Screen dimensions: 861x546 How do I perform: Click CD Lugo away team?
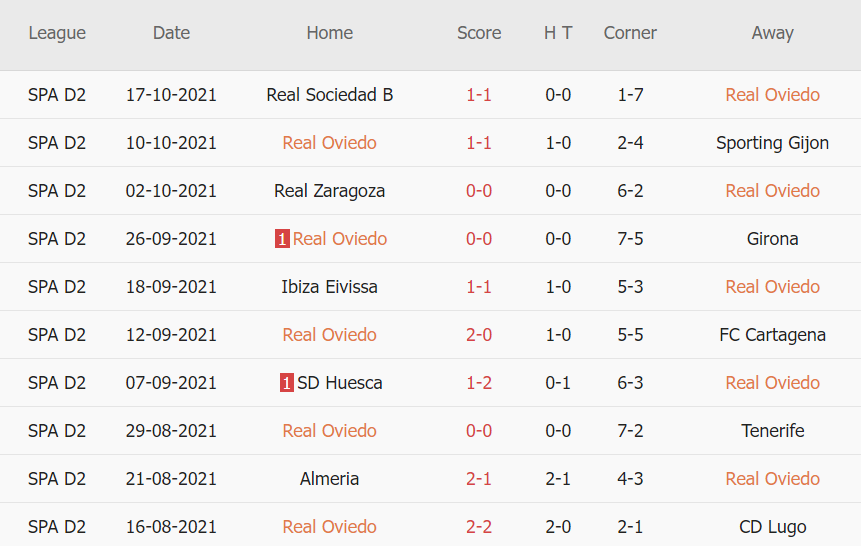(772, 527)
